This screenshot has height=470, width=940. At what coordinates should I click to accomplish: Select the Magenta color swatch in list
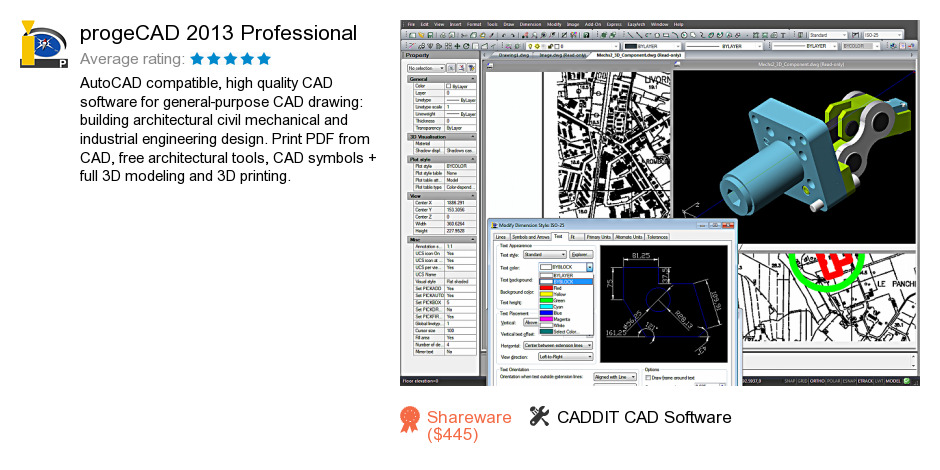[x=547, y=319]
